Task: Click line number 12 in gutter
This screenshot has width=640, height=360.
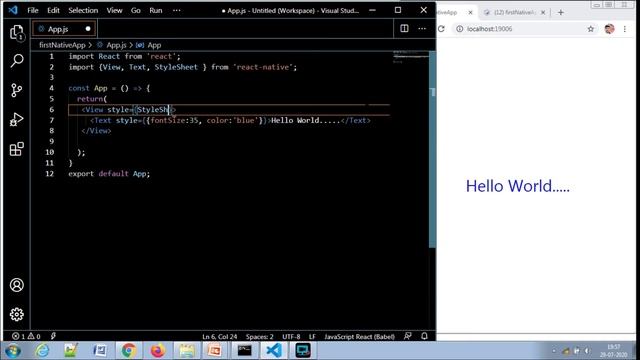Action: [49, 173]
